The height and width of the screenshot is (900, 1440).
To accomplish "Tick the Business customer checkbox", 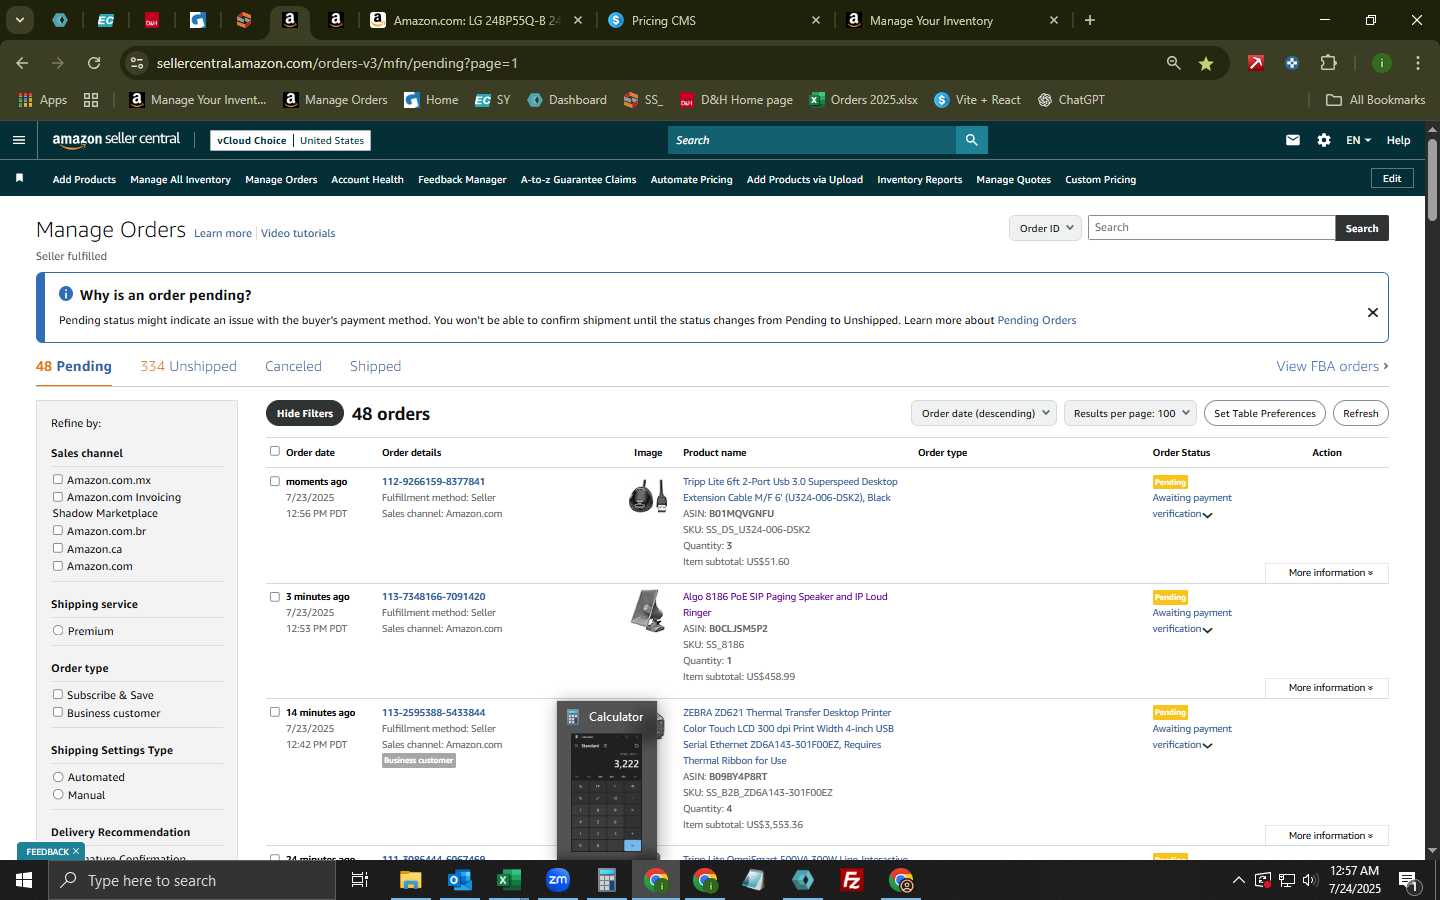I will click(x=58, y=713).
